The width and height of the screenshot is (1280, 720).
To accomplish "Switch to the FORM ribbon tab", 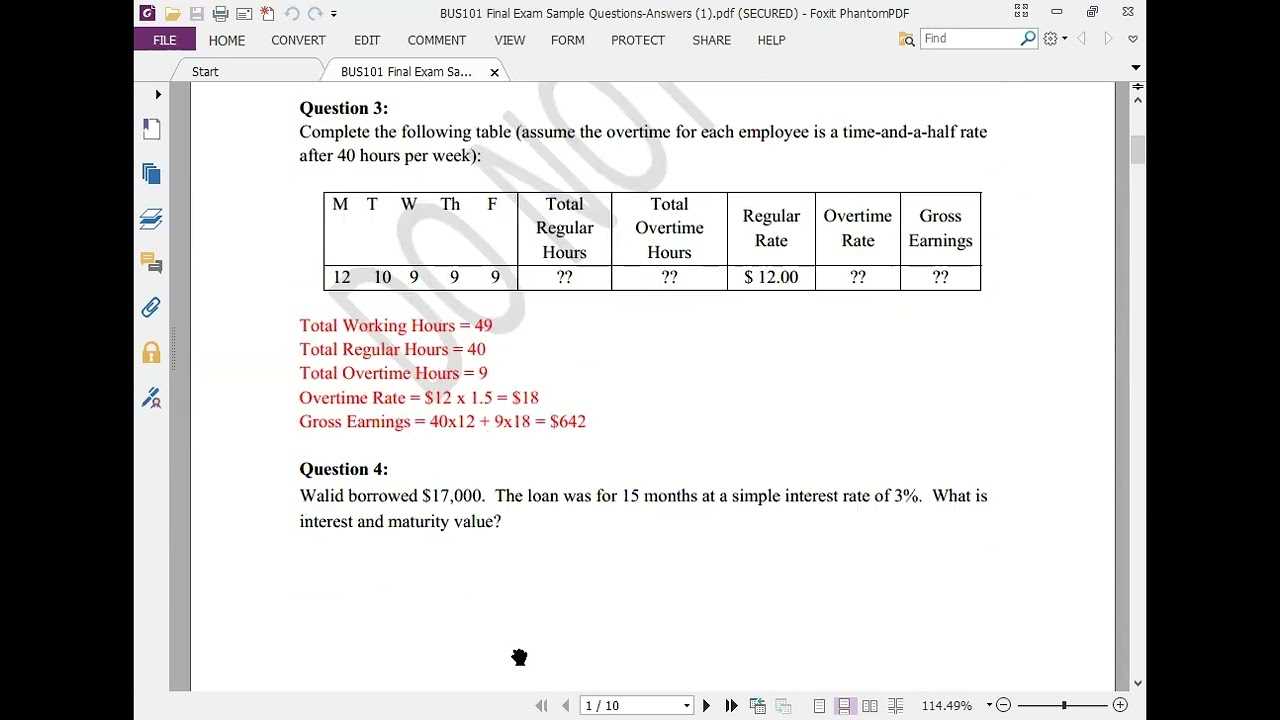I will (x=568, y=40).
